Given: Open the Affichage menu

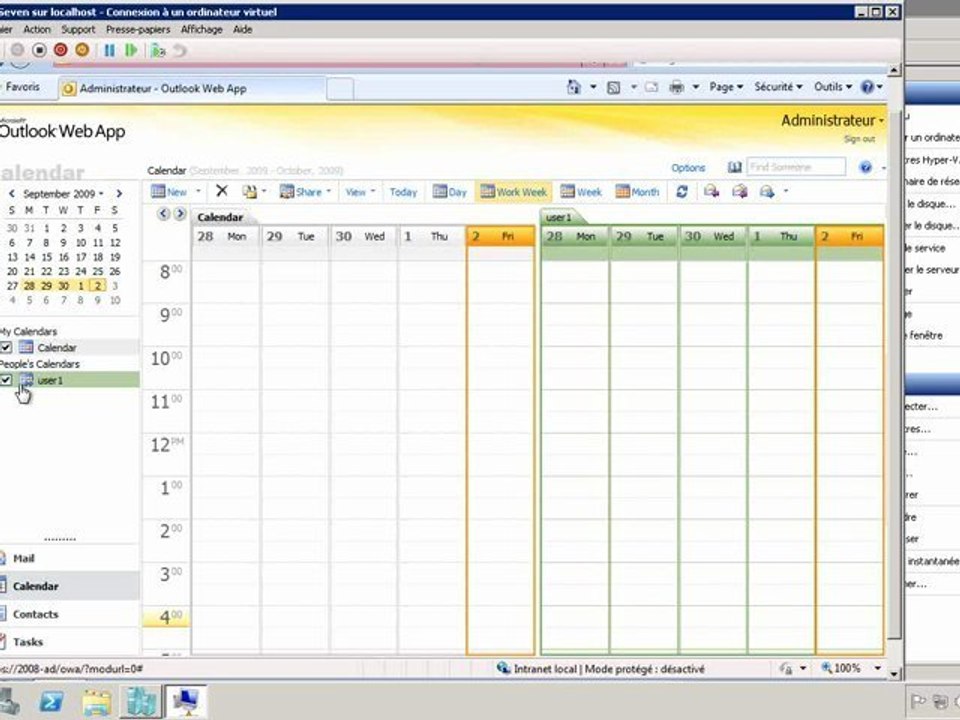Looking at the screenshot, I should (x=201, y=29).
